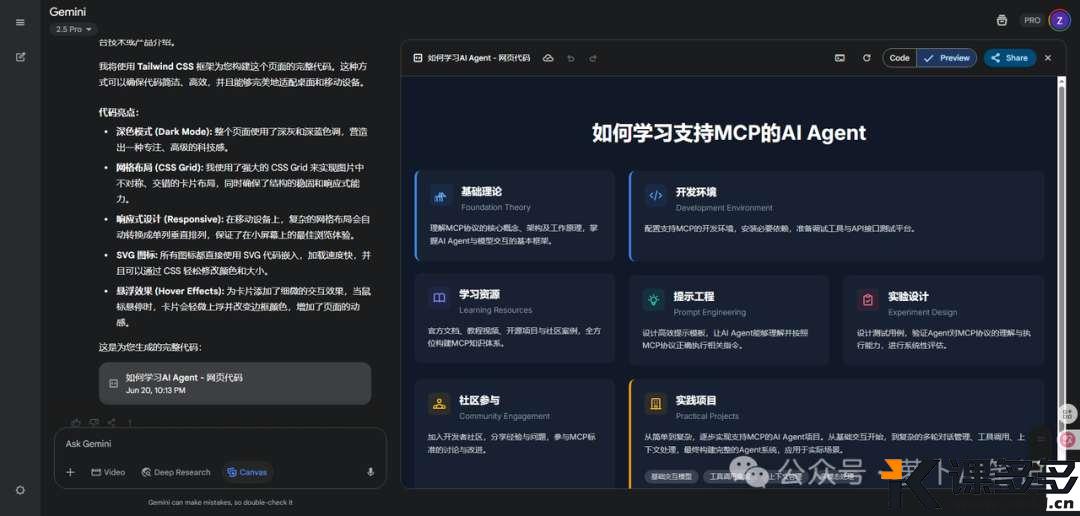Click the 'Experiment Design' subtitle
The image size is (1080, 516).
(922, 312)
